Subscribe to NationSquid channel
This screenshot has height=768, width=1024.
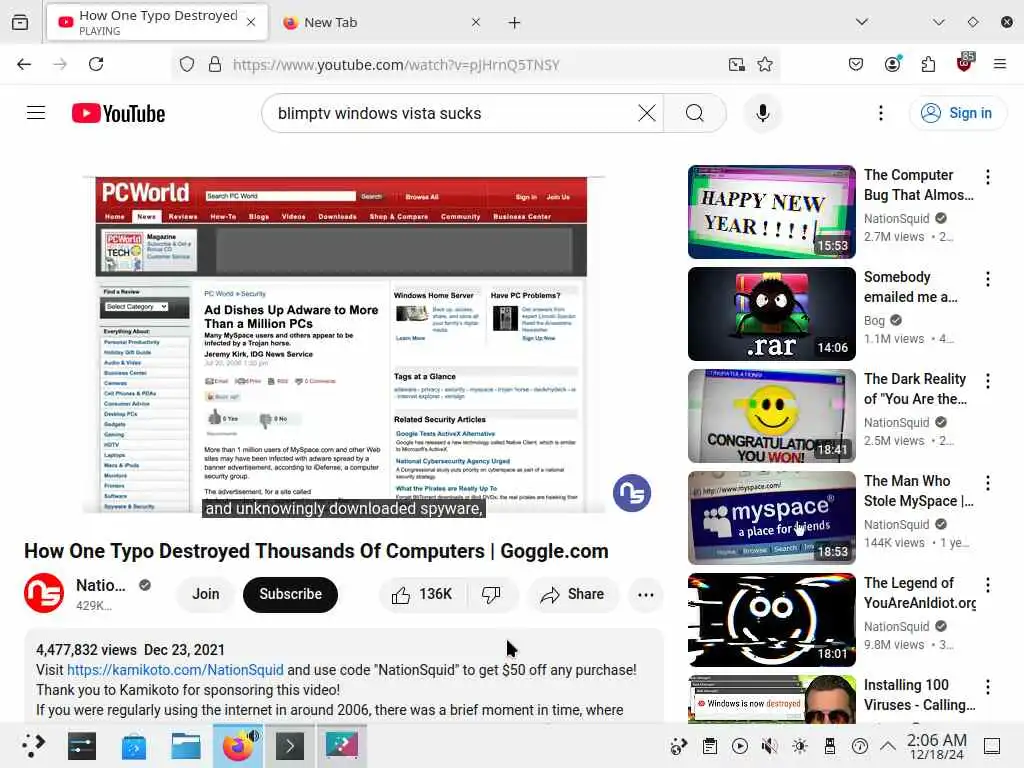pos(291,594)
